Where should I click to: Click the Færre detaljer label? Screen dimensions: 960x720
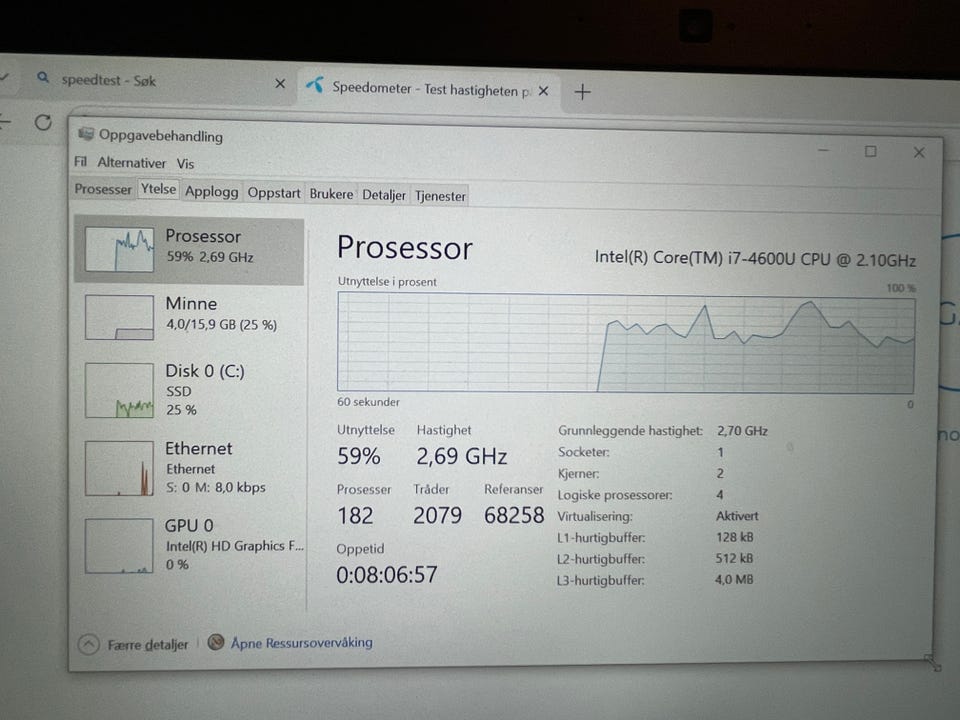point(148,645)
